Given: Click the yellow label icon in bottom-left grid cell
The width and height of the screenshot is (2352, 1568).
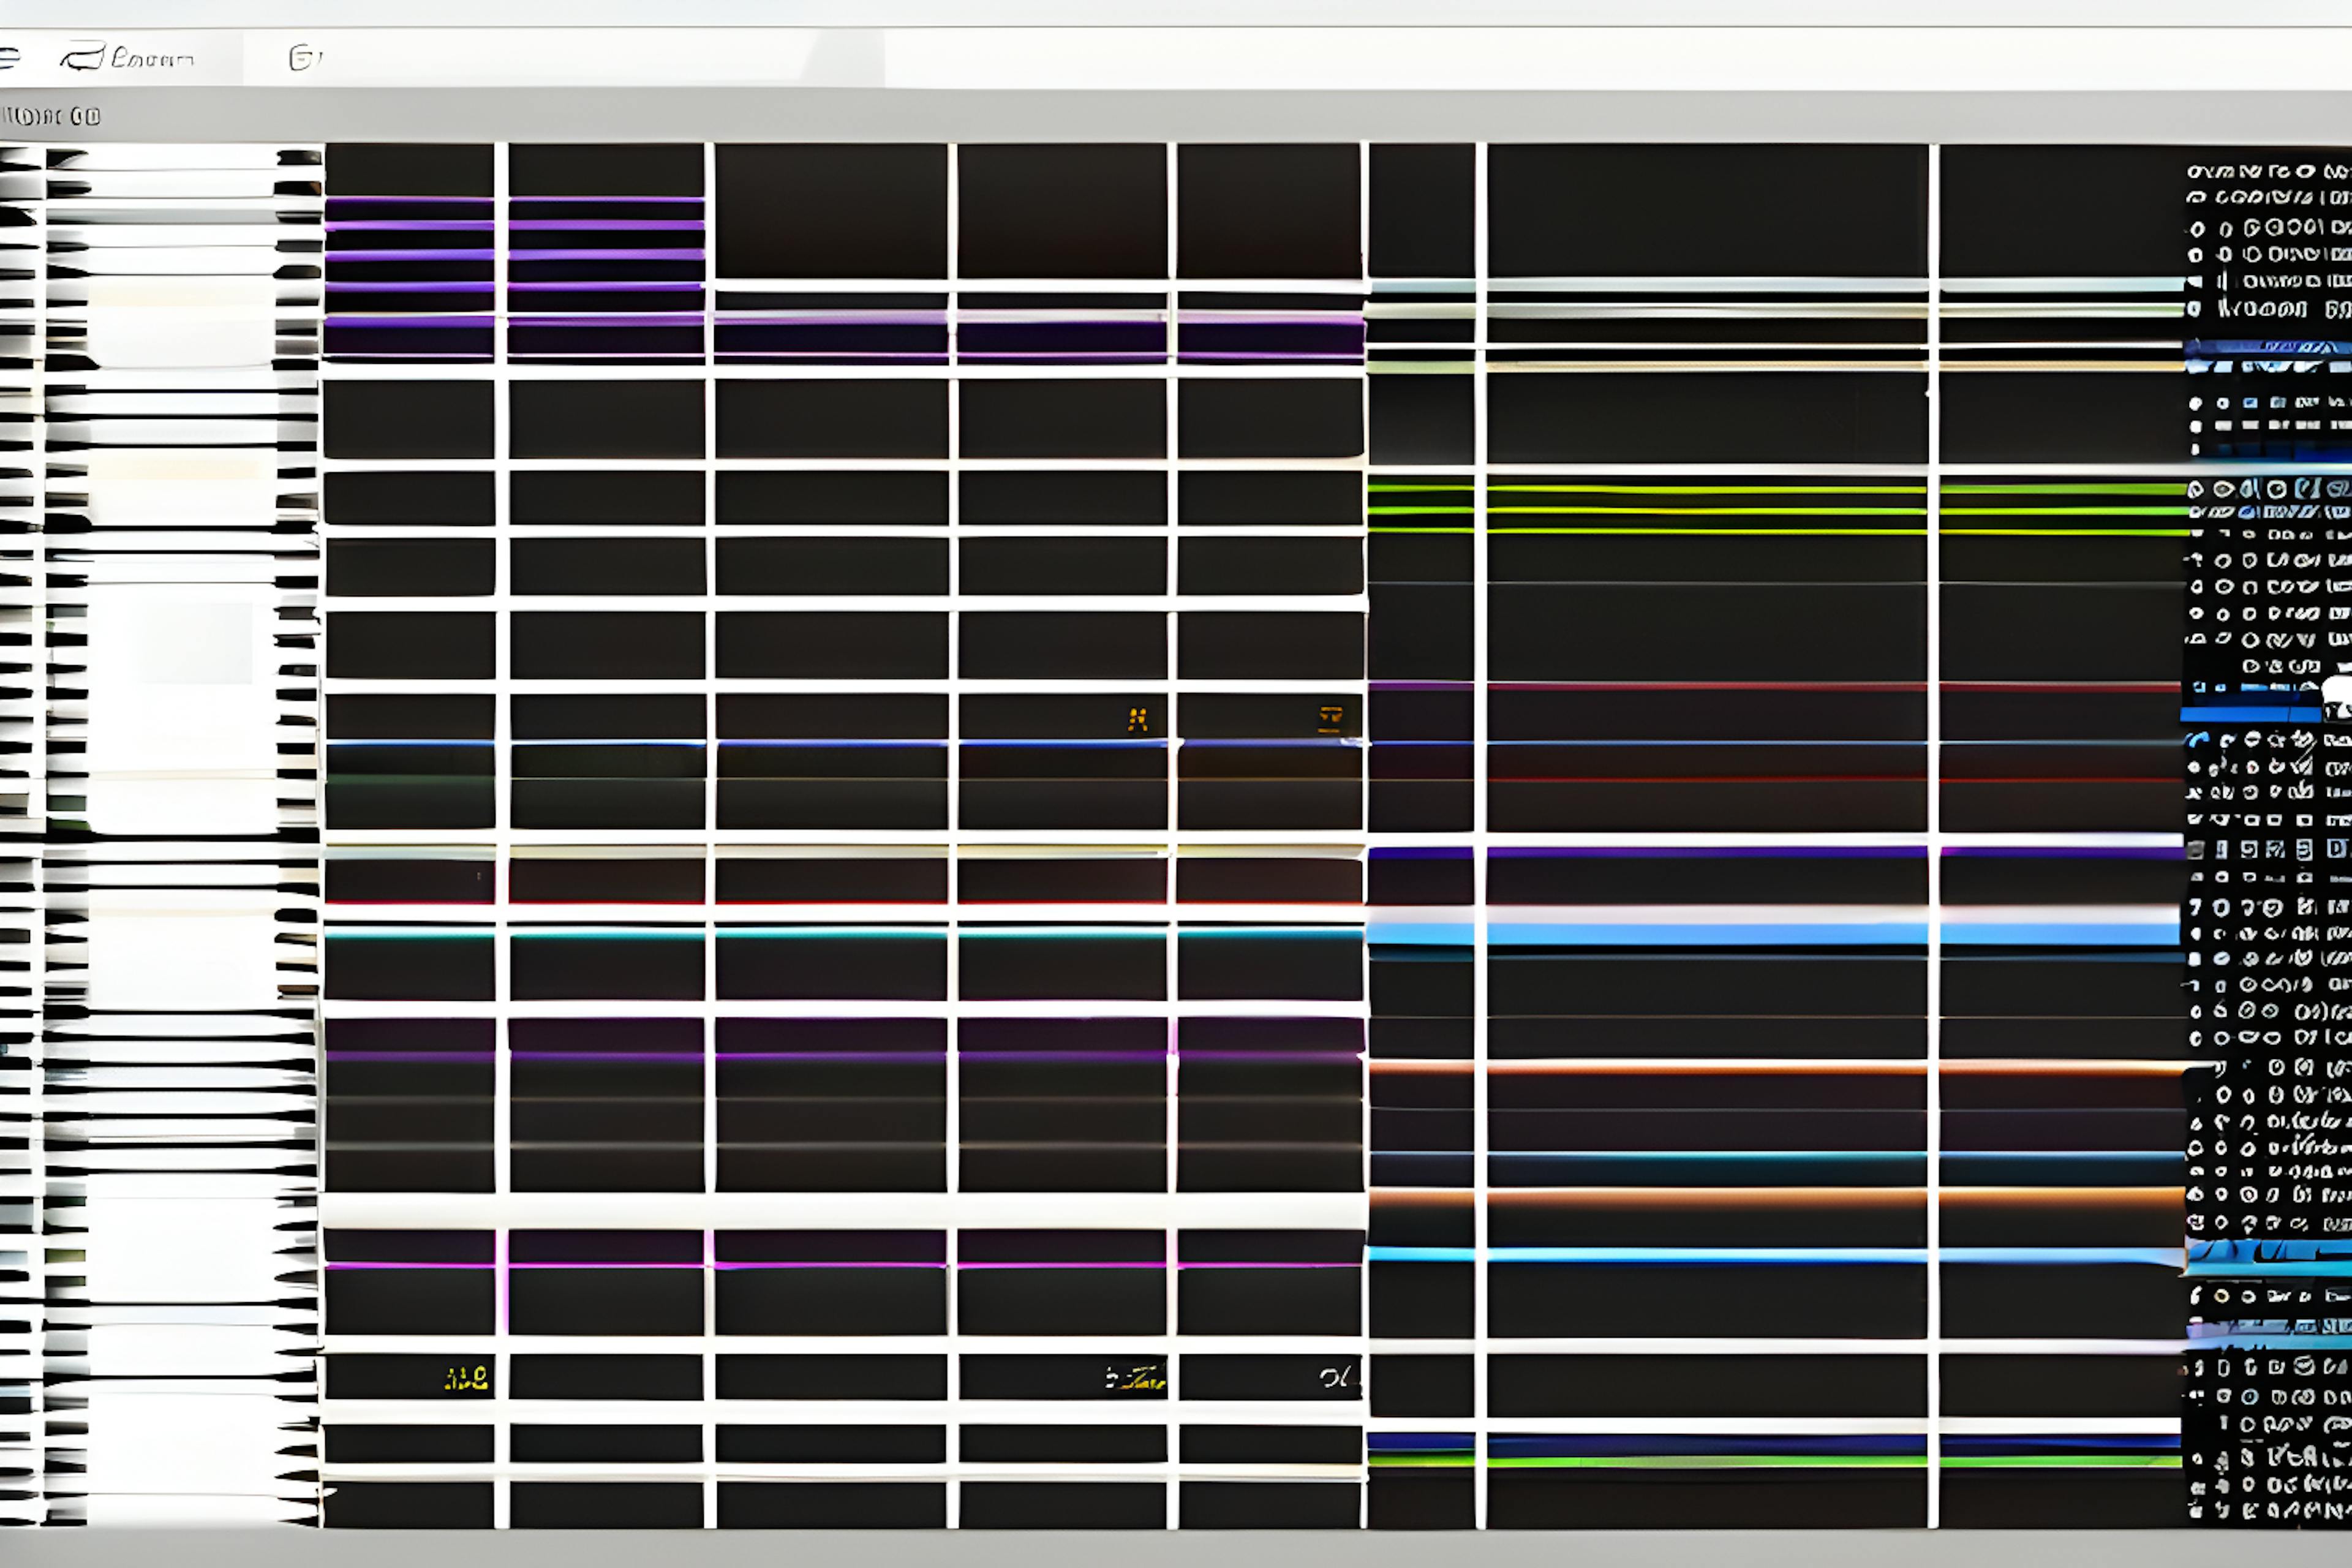Looking at the screenshot, I should (x=466, y=1379).
